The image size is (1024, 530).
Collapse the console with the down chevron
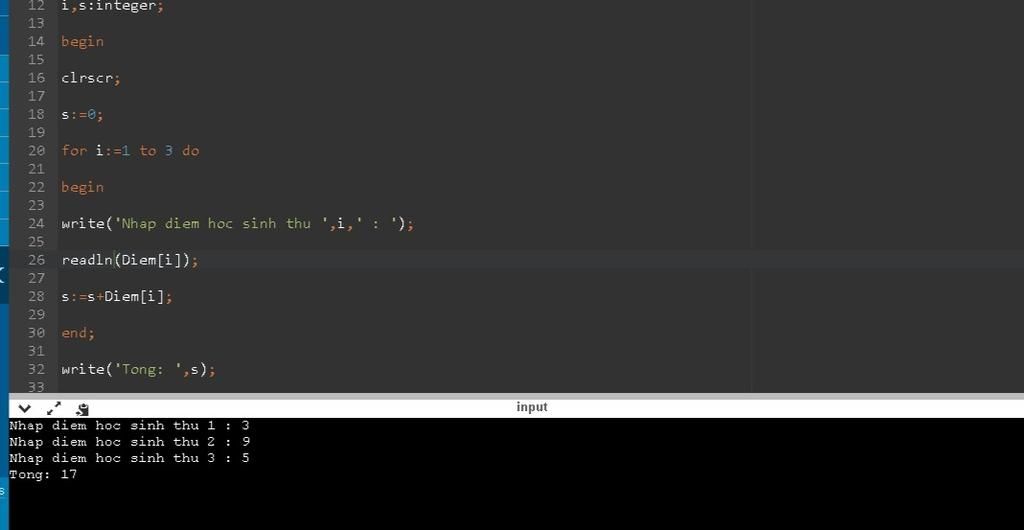(24, 409)
